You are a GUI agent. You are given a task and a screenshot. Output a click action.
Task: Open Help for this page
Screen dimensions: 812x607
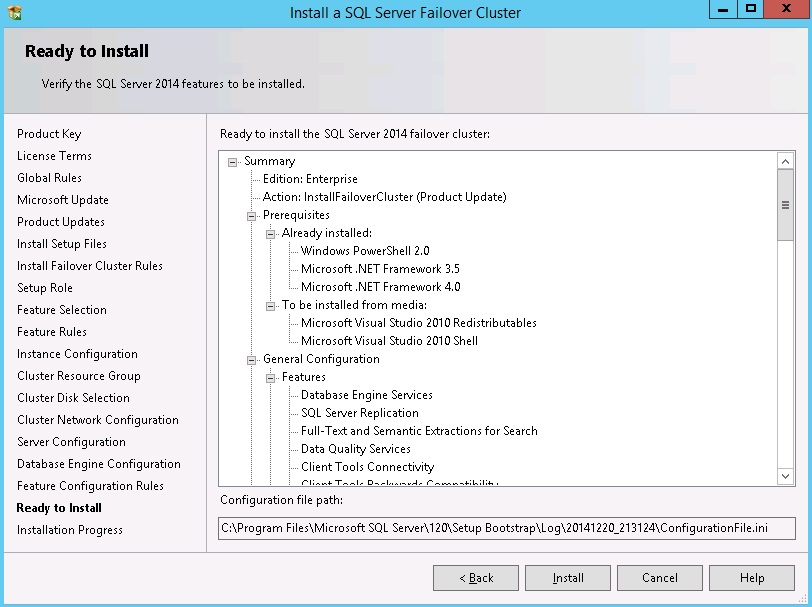pyautogui.click(x=751, y=577)
